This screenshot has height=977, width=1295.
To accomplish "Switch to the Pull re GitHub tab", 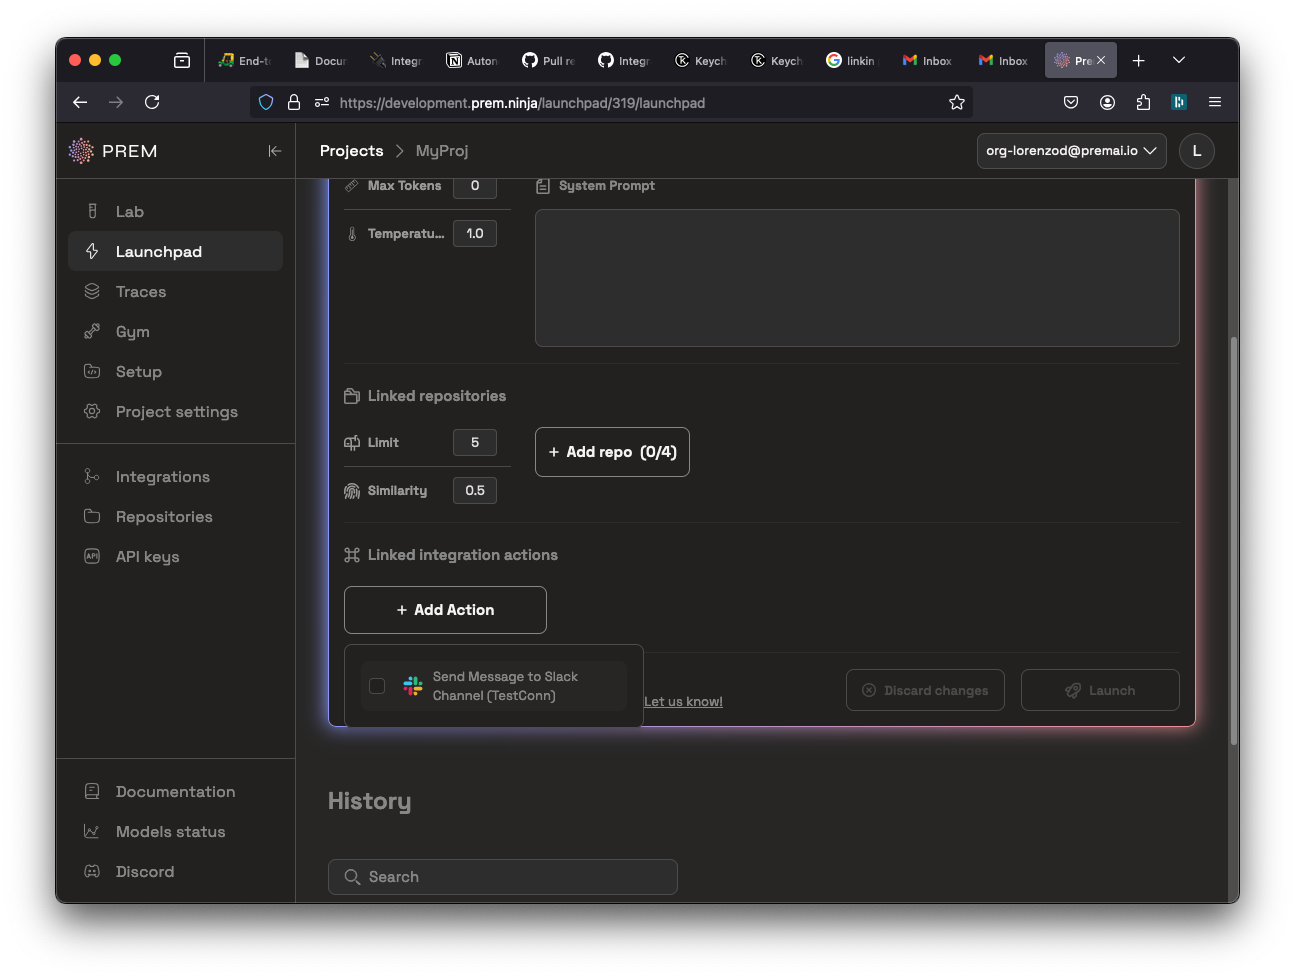I will 548,61.
